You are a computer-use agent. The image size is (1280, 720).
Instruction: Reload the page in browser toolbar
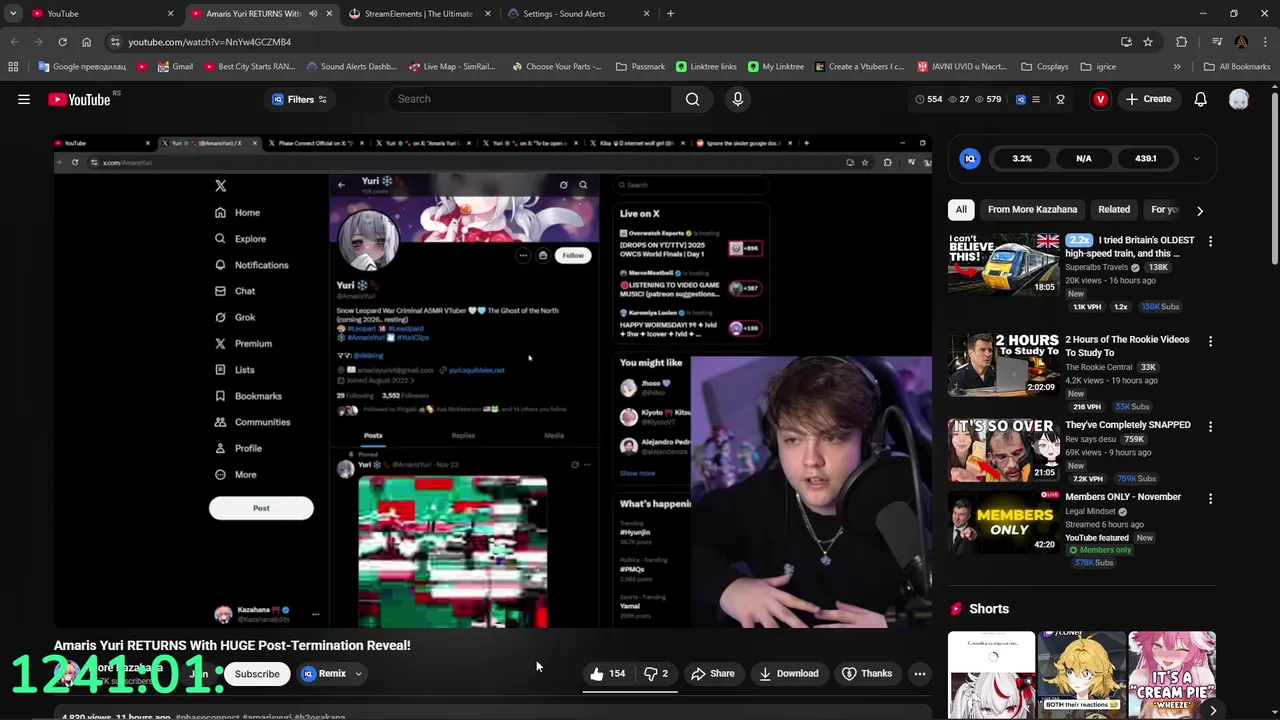62,42
